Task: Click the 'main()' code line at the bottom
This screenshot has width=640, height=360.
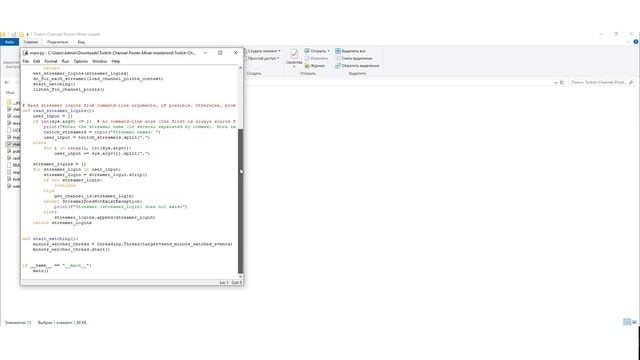Action: coord(40,271)
